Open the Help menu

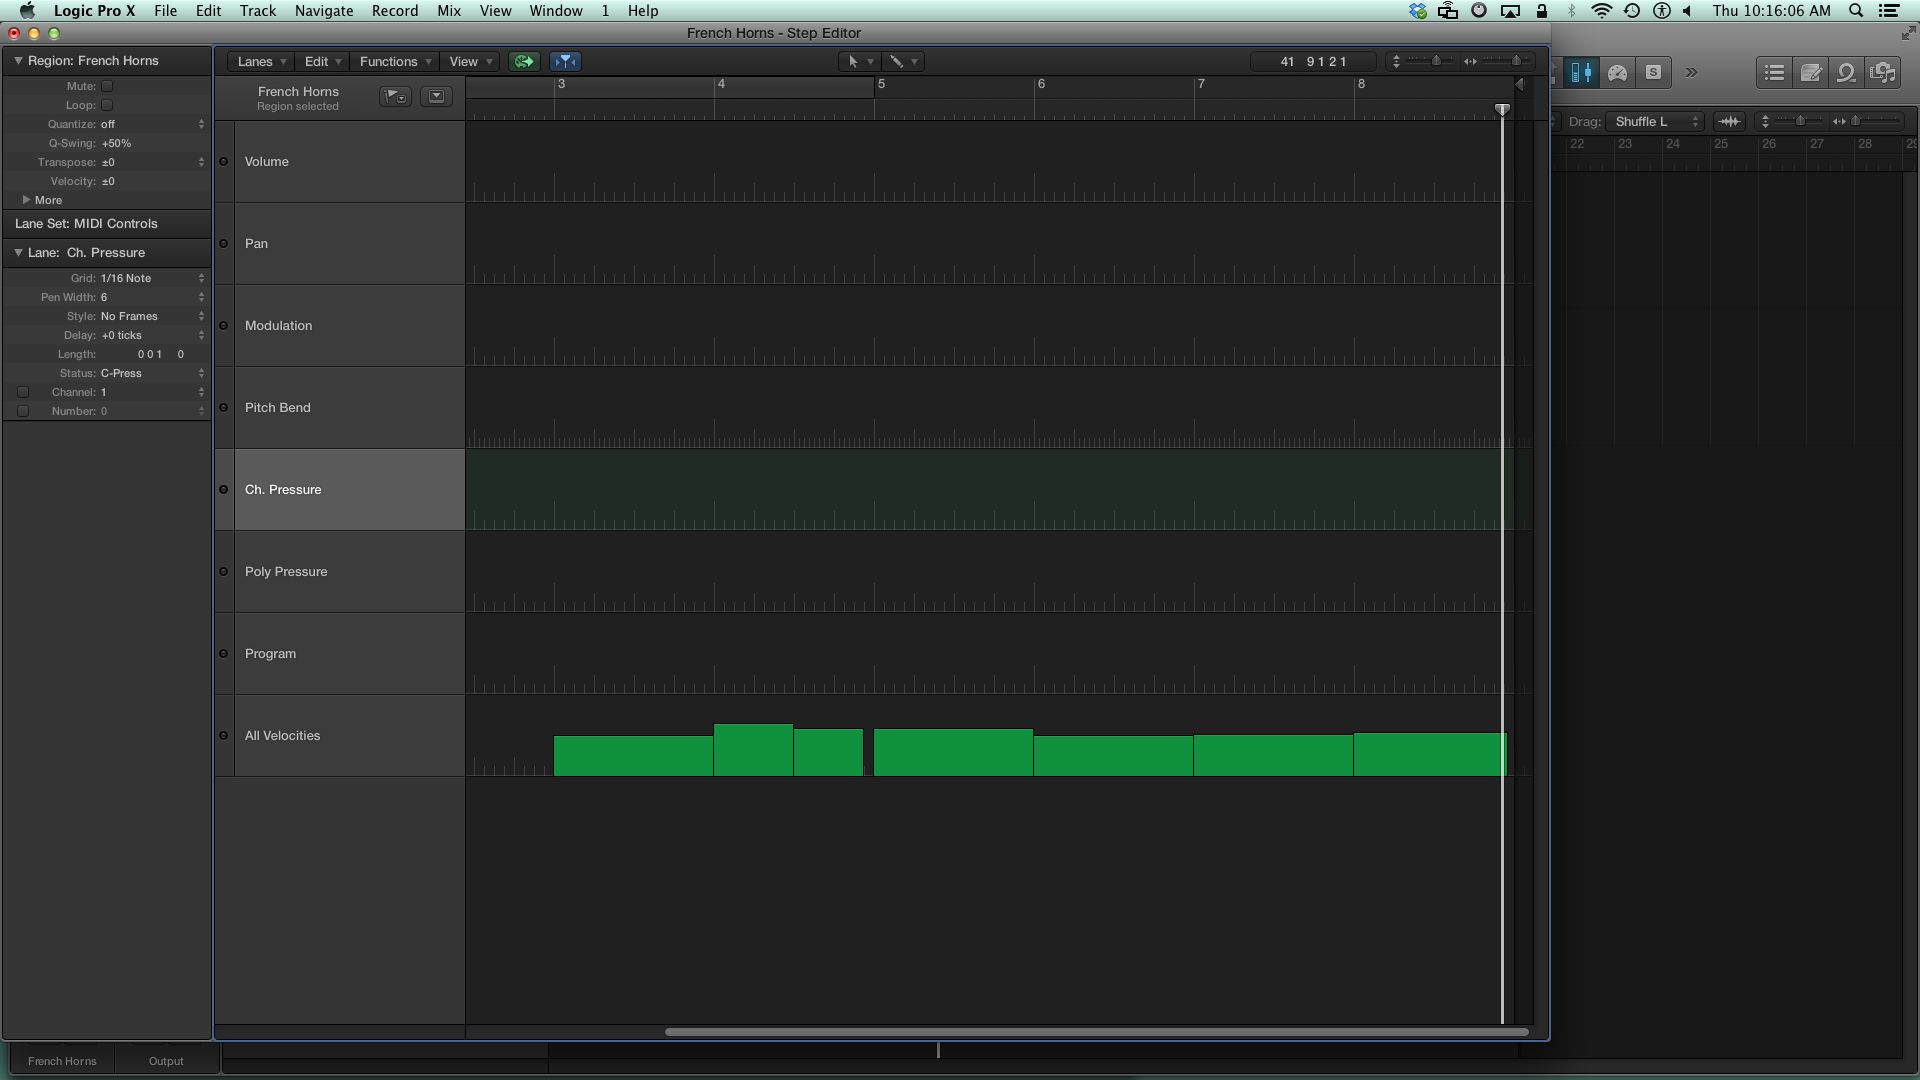[642, 11]
